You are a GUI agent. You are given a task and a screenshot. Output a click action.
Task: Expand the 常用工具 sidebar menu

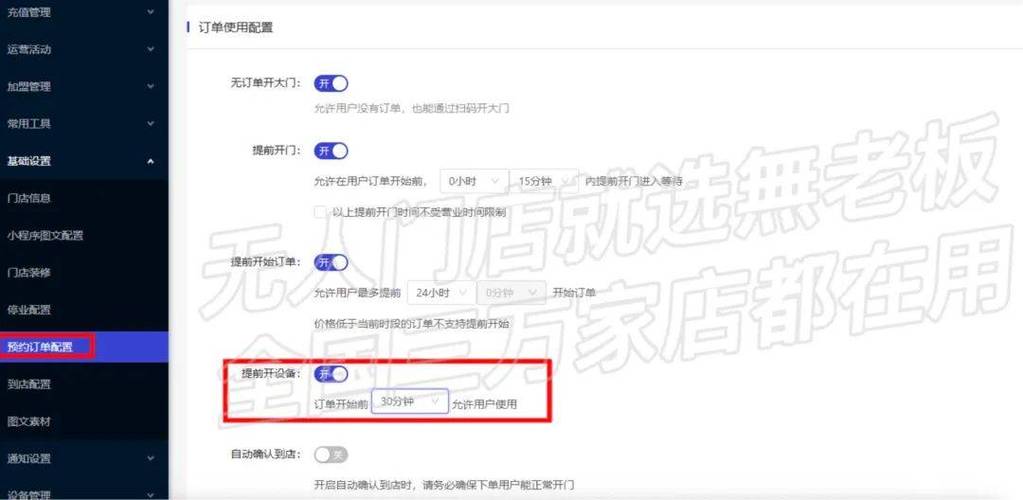pyautogui.click(x=84, y=123)
